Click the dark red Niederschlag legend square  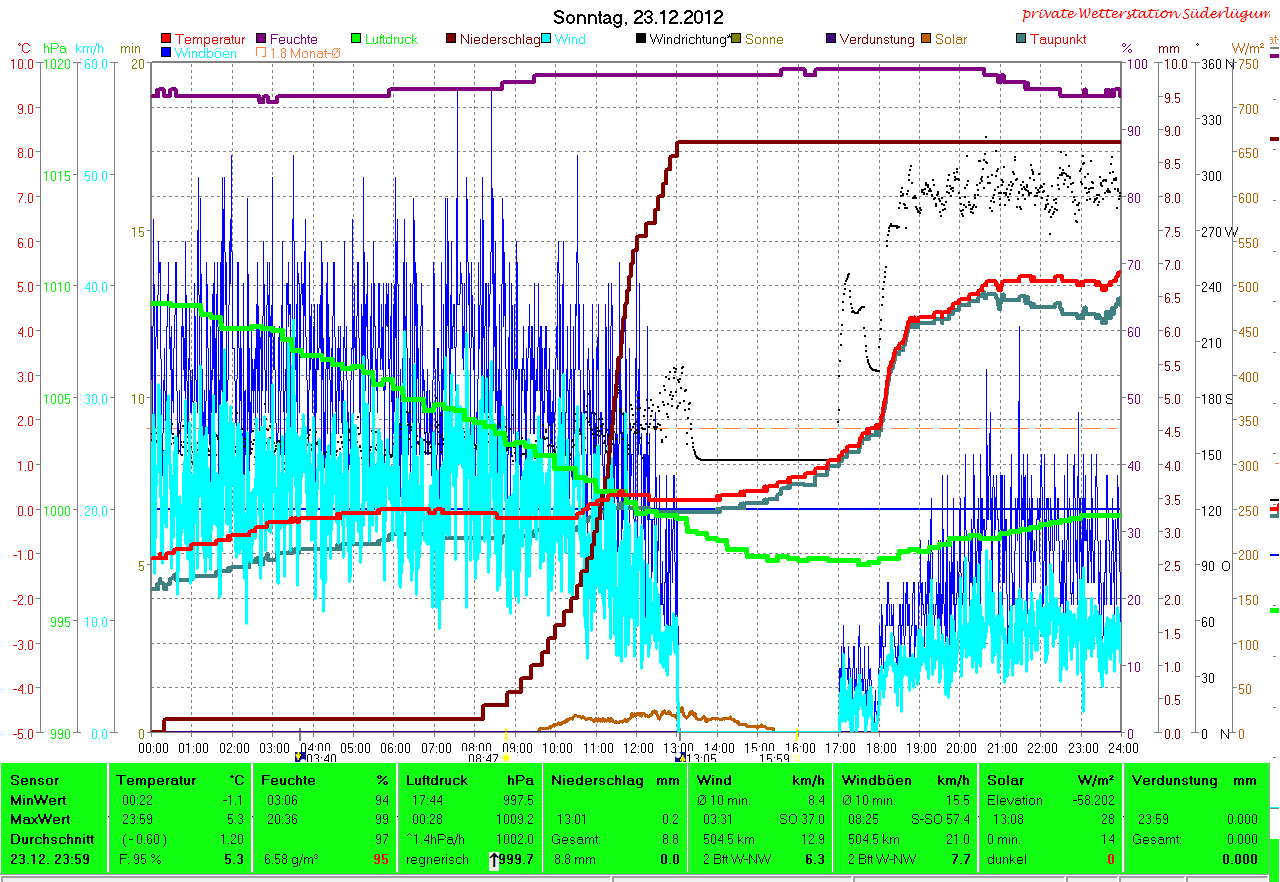[x=451, y=39]
